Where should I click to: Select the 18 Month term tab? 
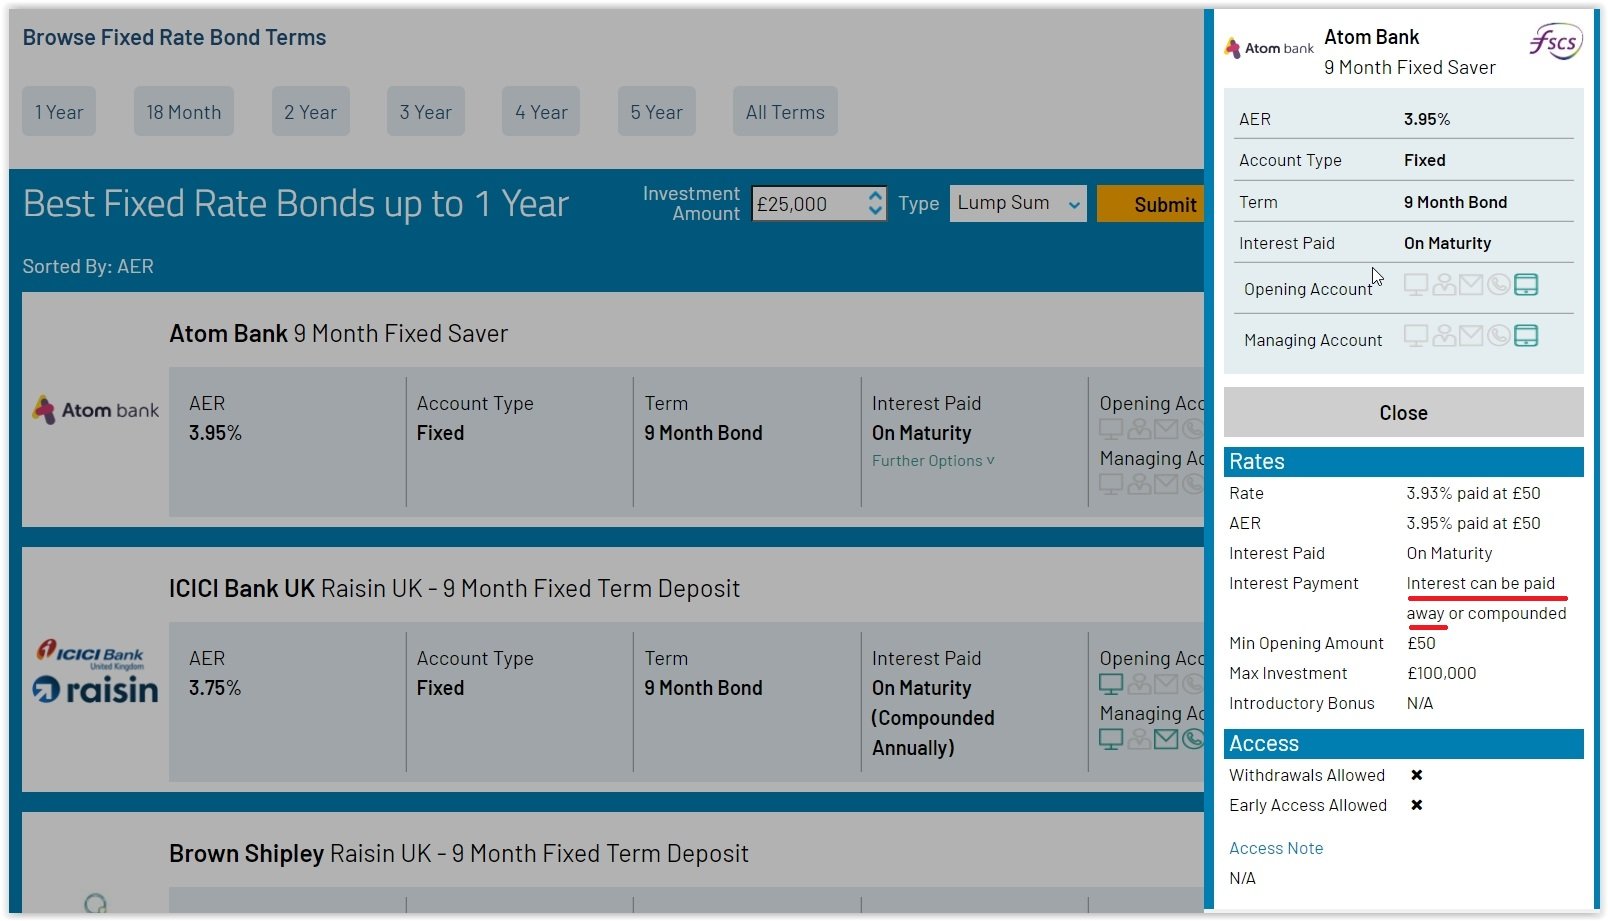coord(184,112)
